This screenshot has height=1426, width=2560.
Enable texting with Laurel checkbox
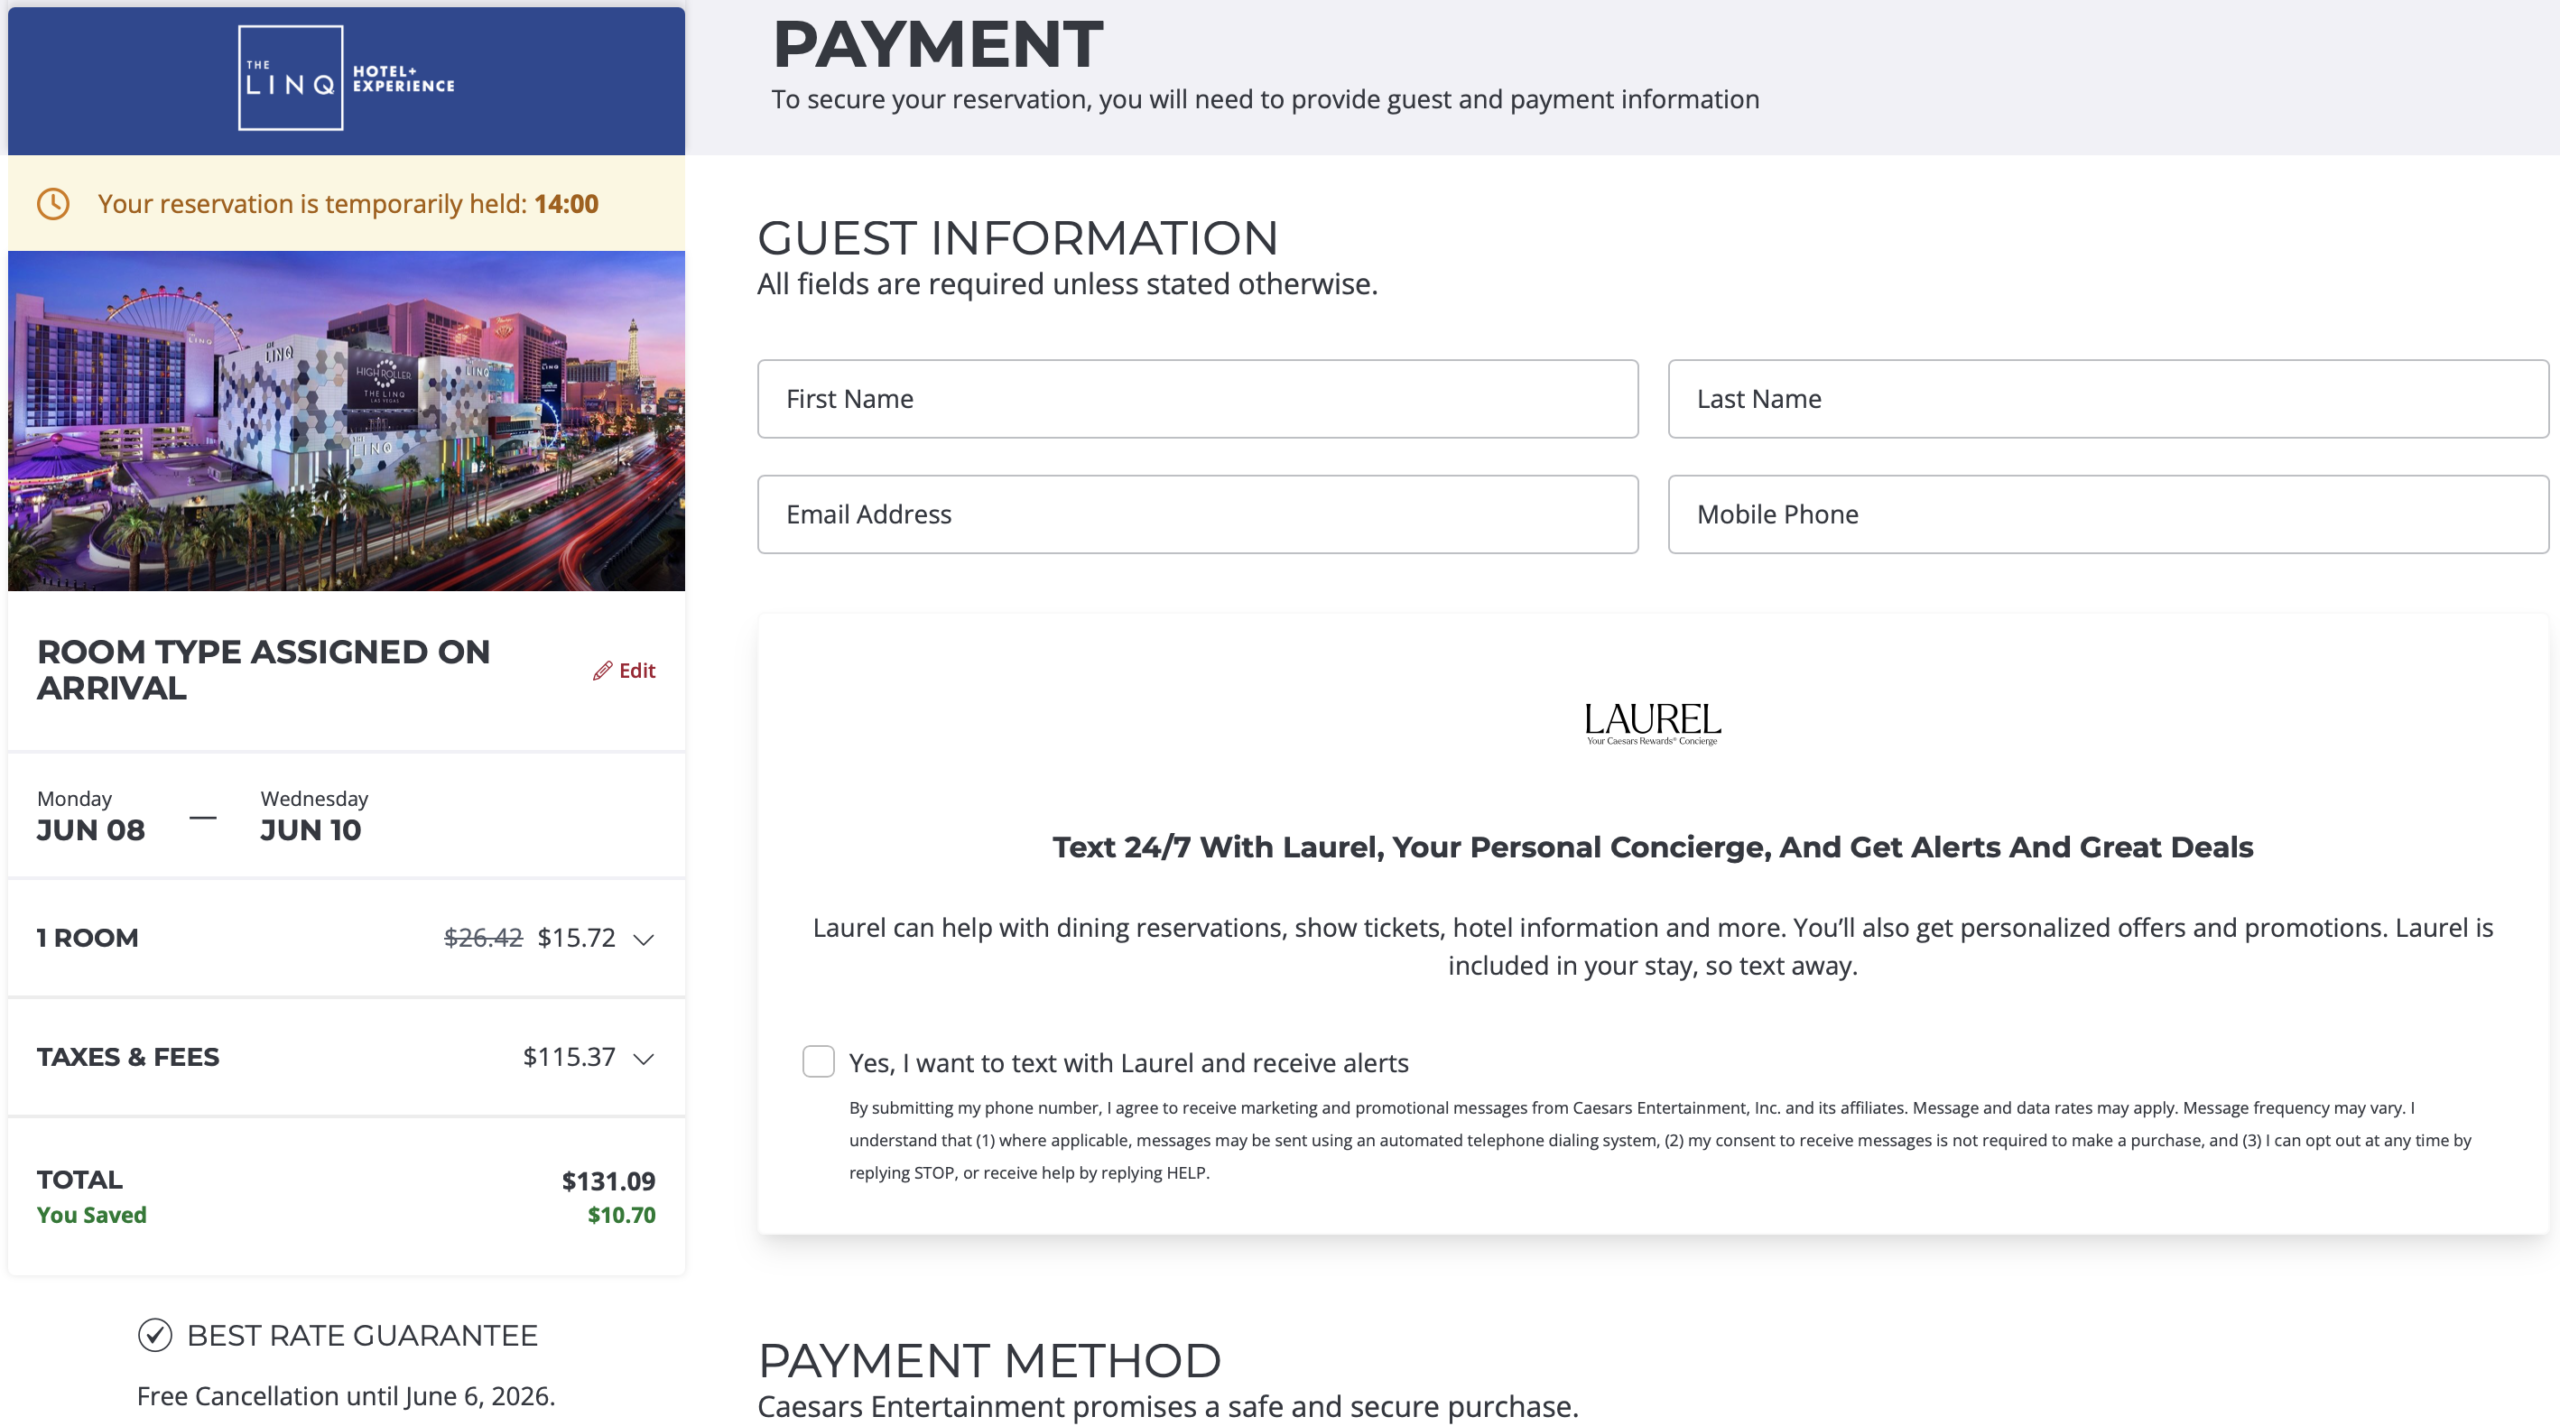tap(818, 1062)
